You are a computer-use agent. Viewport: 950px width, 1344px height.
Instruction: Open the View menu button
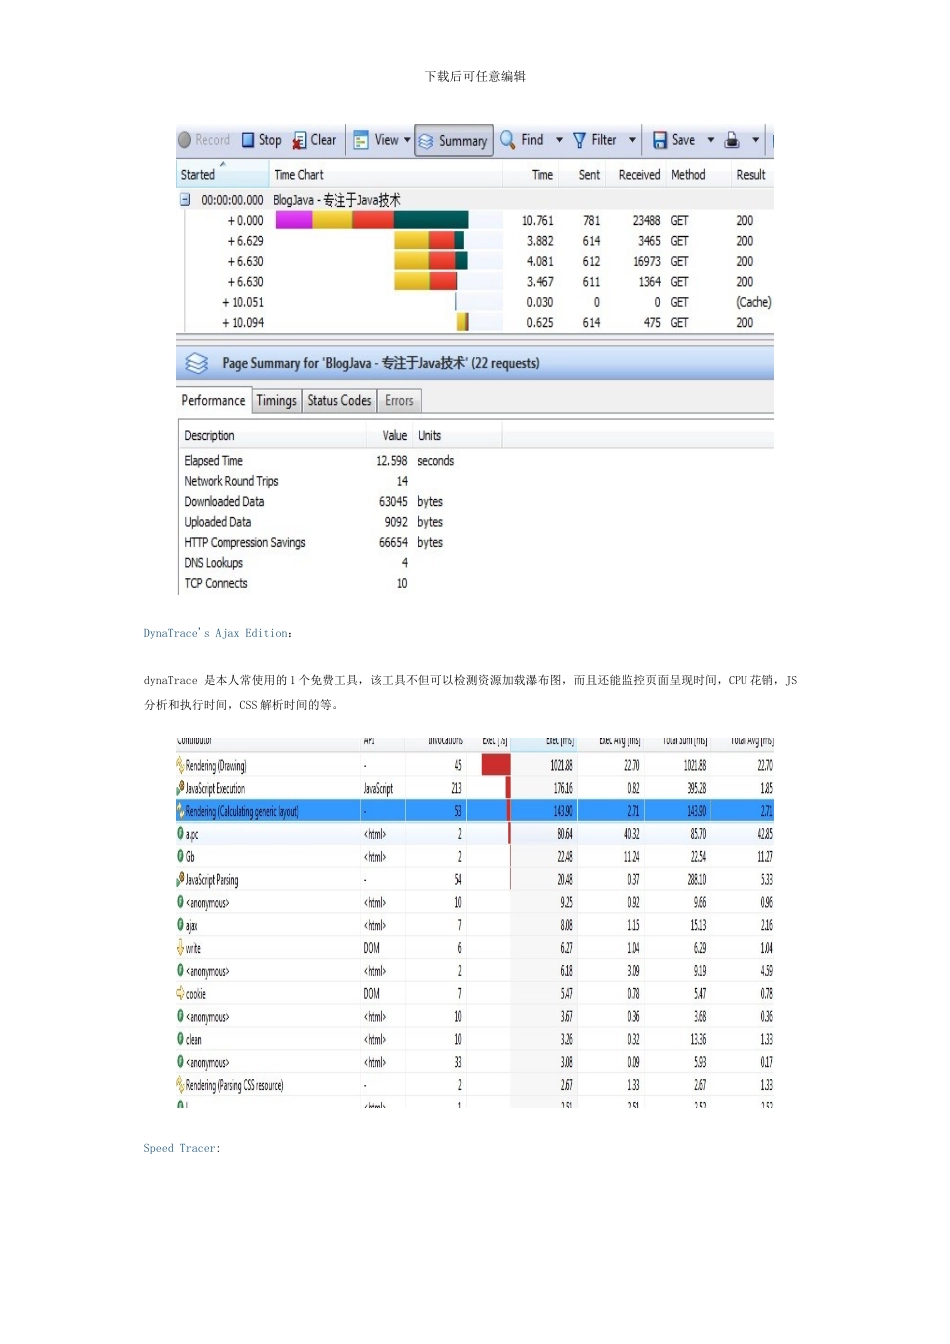[376, 140]
